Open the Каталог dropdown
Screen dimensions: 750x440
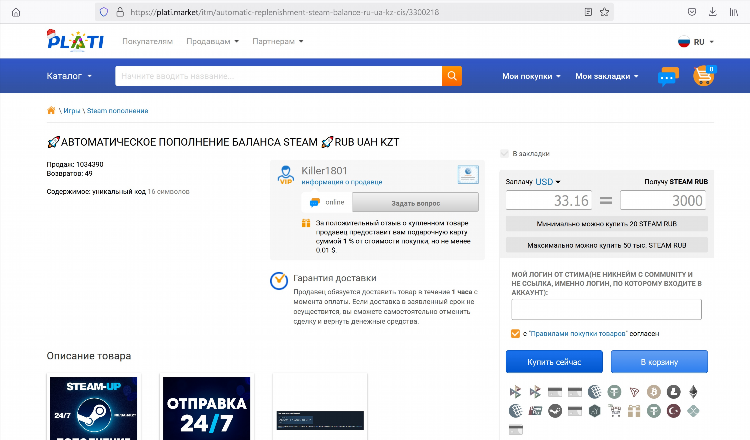click(x=69, y=76)
